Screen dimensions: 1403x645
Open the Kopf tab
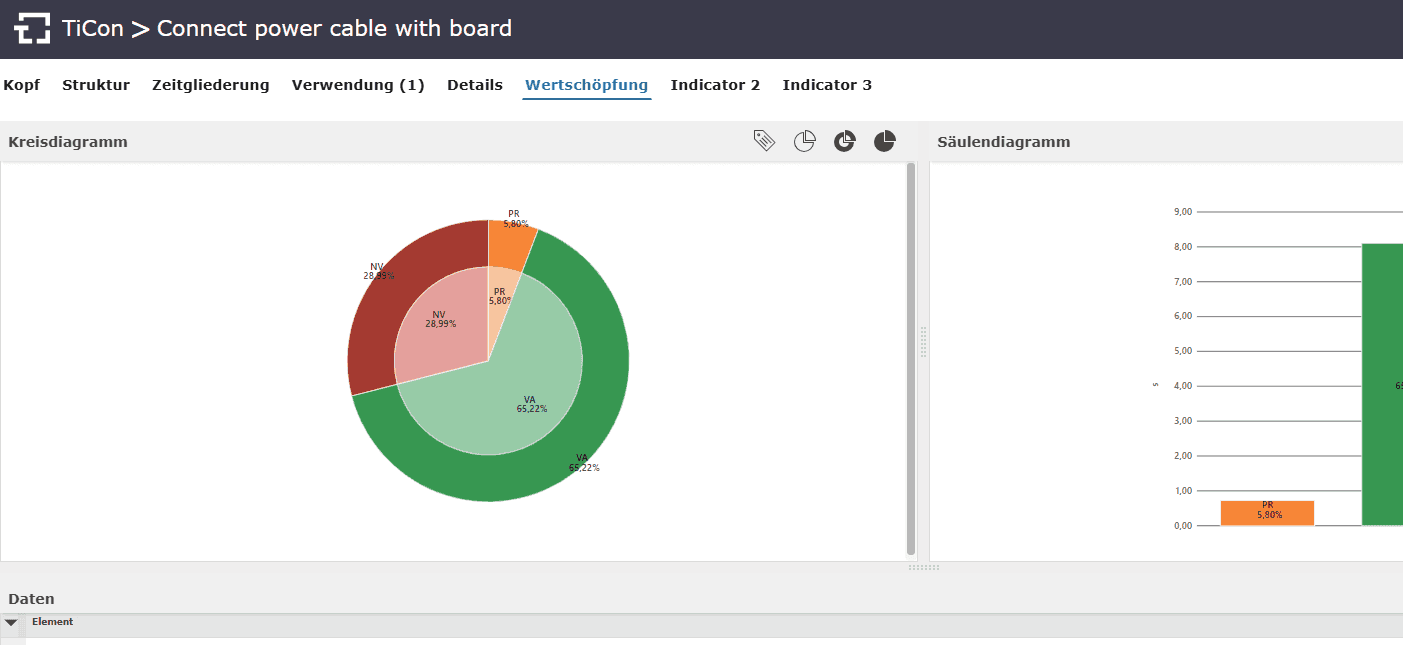(22, 85)
